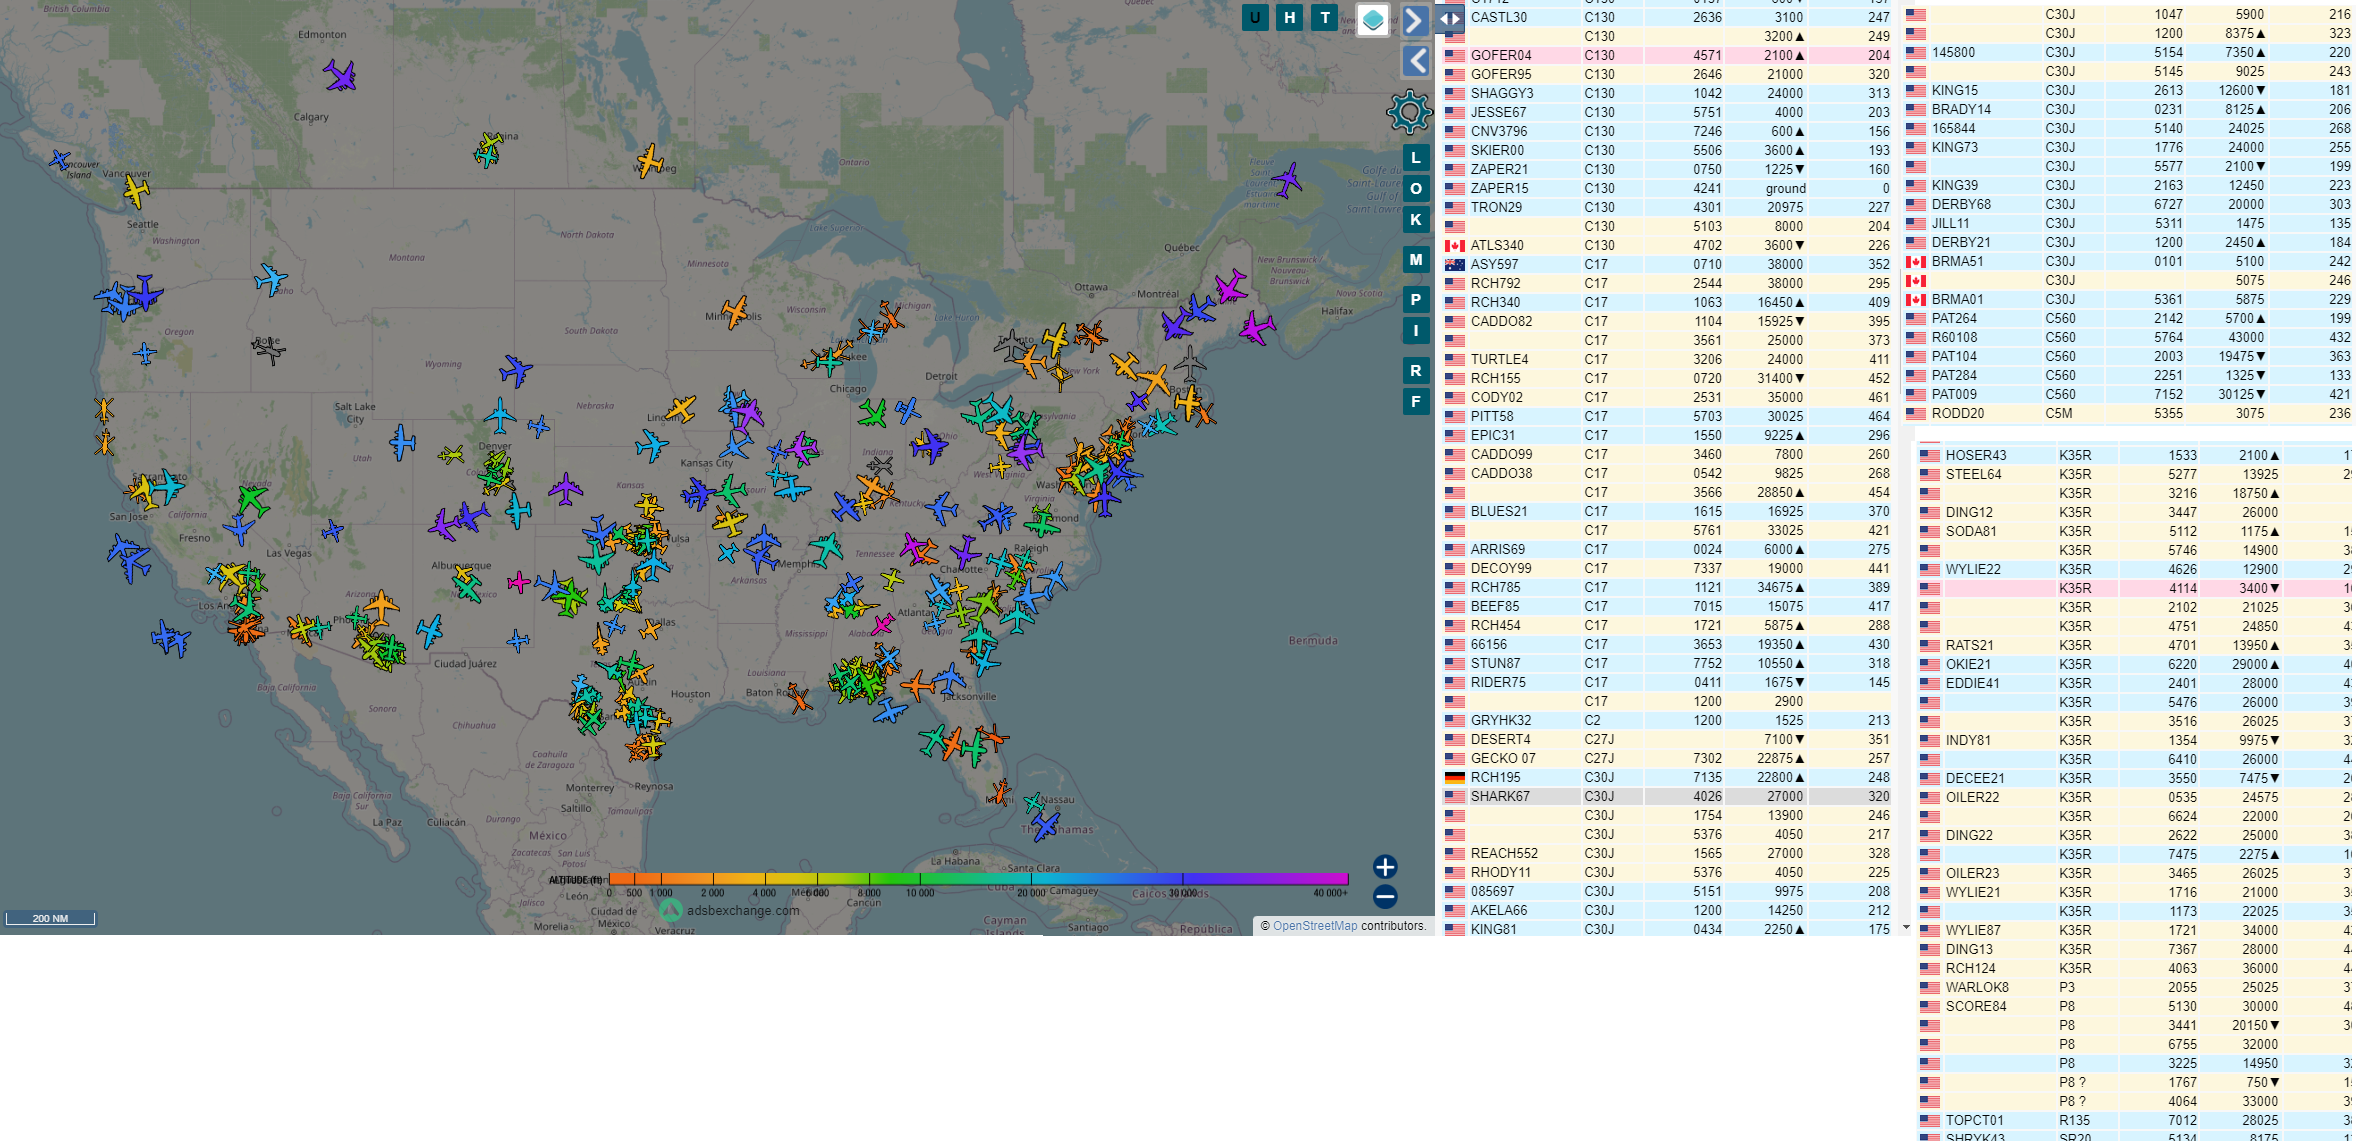Click the KING15 callsign
Image resolution: width=2358 pixels, height=1141 pixels.
pos(1955,90)
